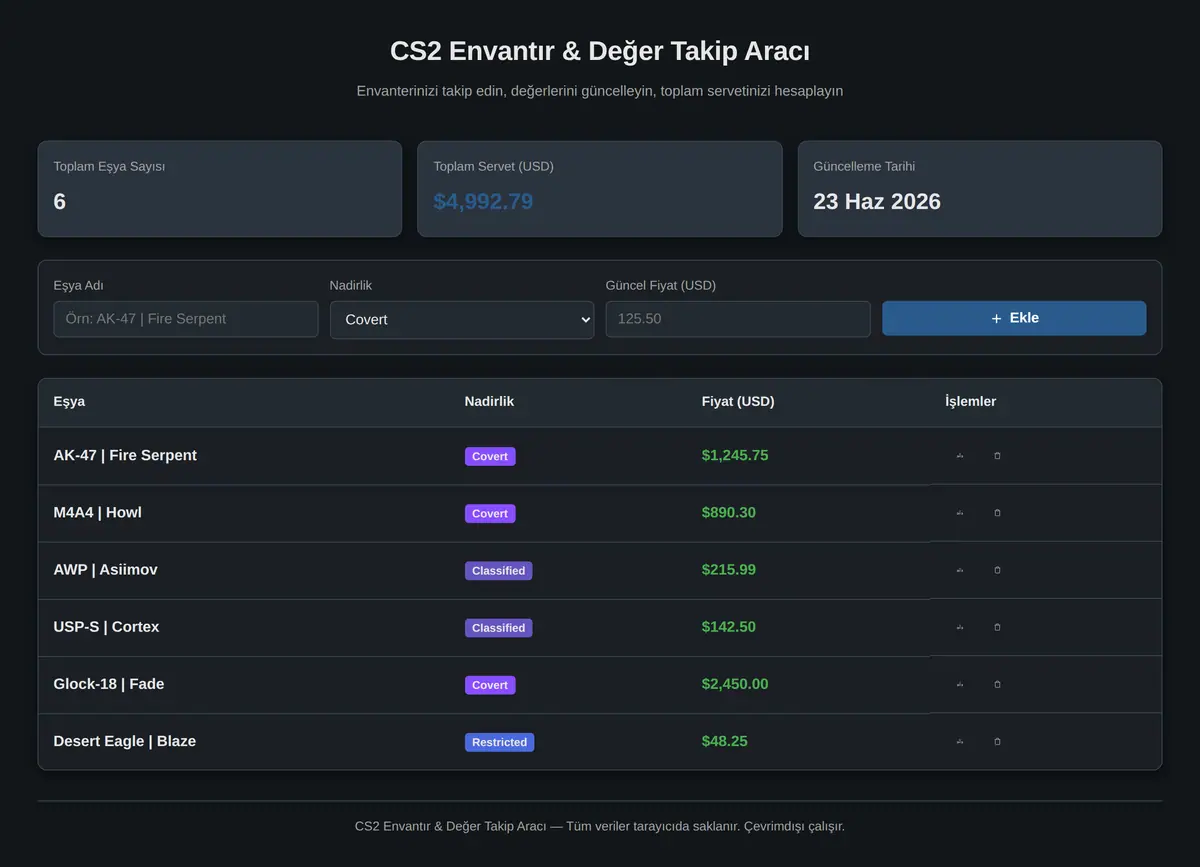Click the Güncelleme Tarihi label

tap(864, 166)
